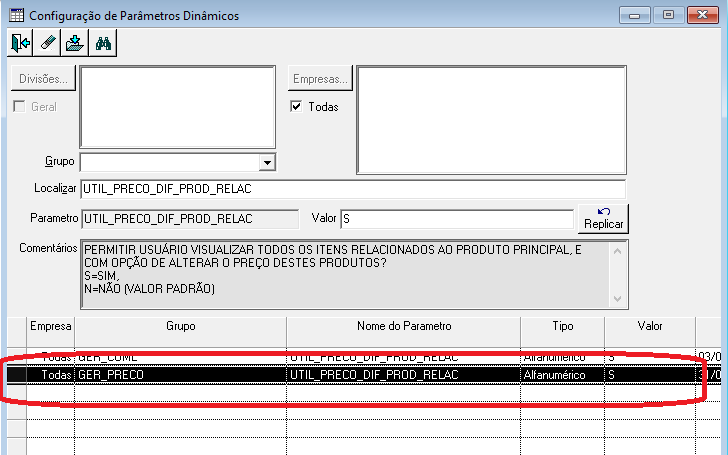The image size is (728, 455).
Task: Toggle the Geral checkbox
Action: coord(20,107)
